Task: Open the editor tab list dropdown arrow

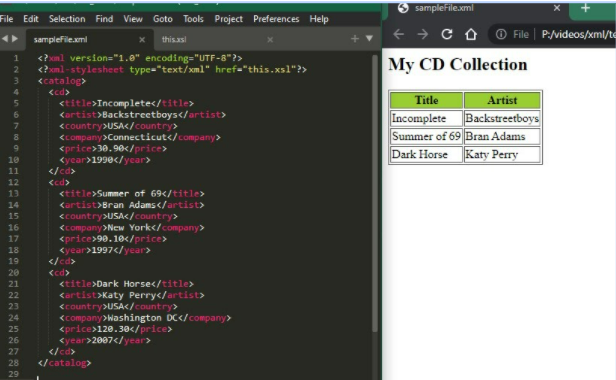Action: click(x=369, y=39)
